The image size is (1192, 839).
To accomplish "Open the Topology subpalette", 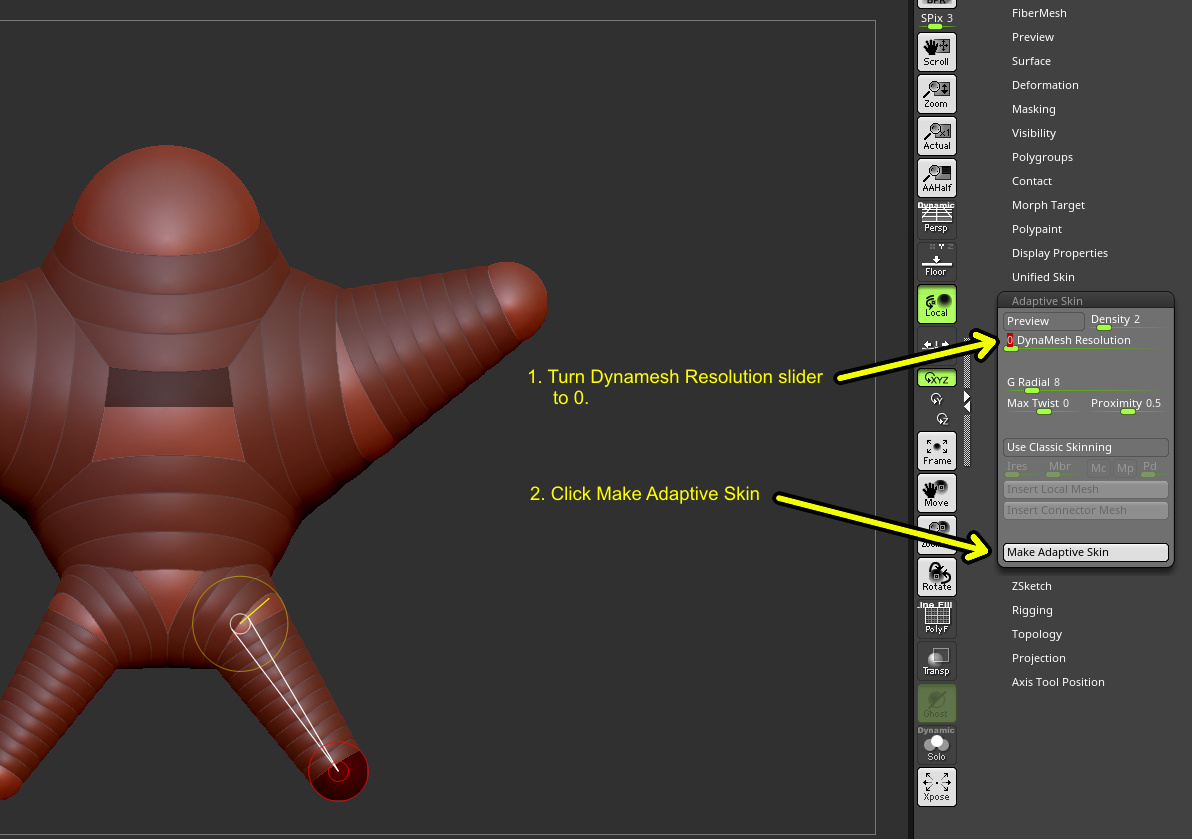I will click(x=1036, y=635).
